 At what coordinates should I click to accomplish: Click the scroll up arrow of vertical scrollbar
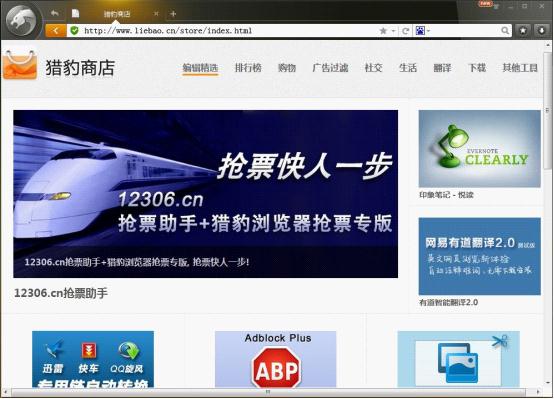(x=548, y=45)
